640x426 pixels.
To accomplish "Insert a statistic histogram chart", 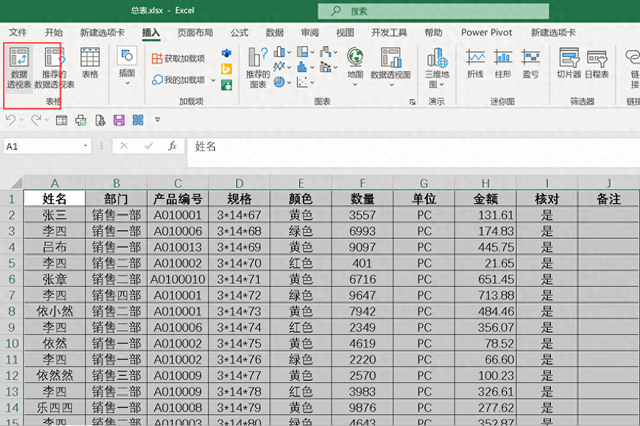I will pos(302,67).
